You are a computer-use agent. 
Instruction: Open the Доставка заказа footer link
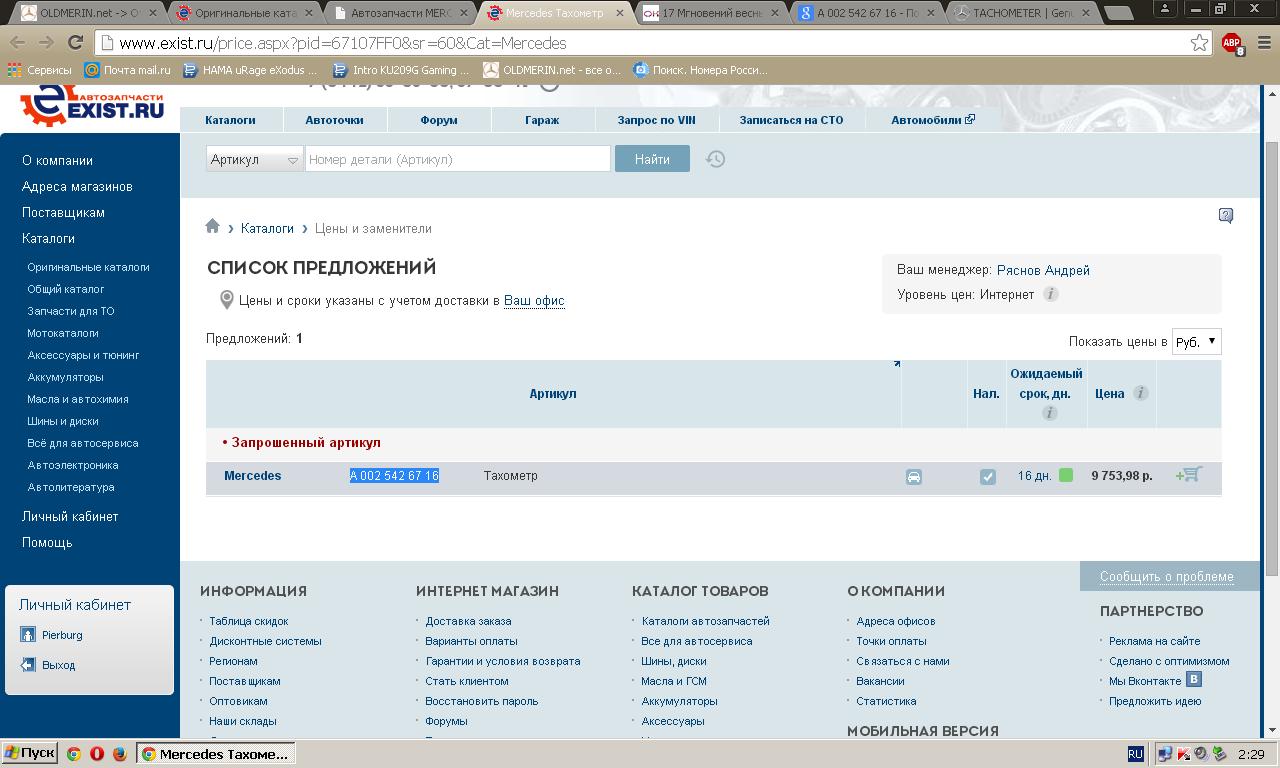468,621
